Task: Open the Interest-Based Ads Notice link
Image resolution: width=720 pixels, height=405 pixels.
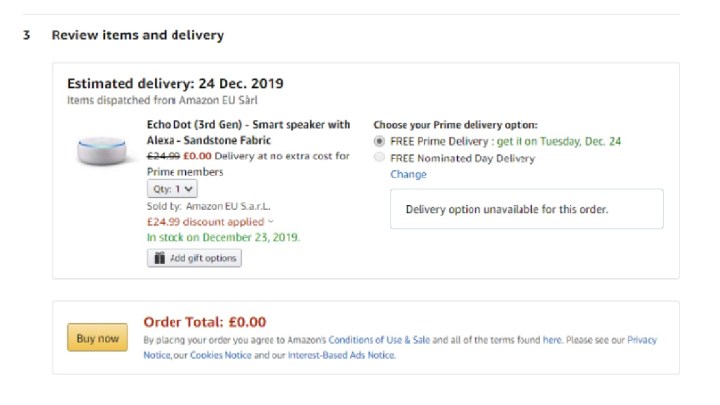Action: coord(341,355)
